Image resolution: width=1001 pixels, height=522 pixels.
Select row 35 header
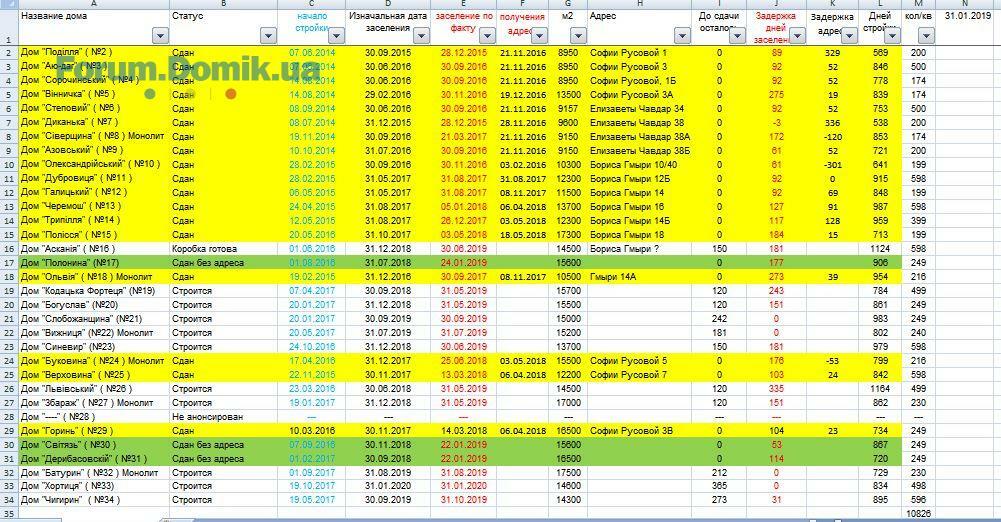coord(9,513)
